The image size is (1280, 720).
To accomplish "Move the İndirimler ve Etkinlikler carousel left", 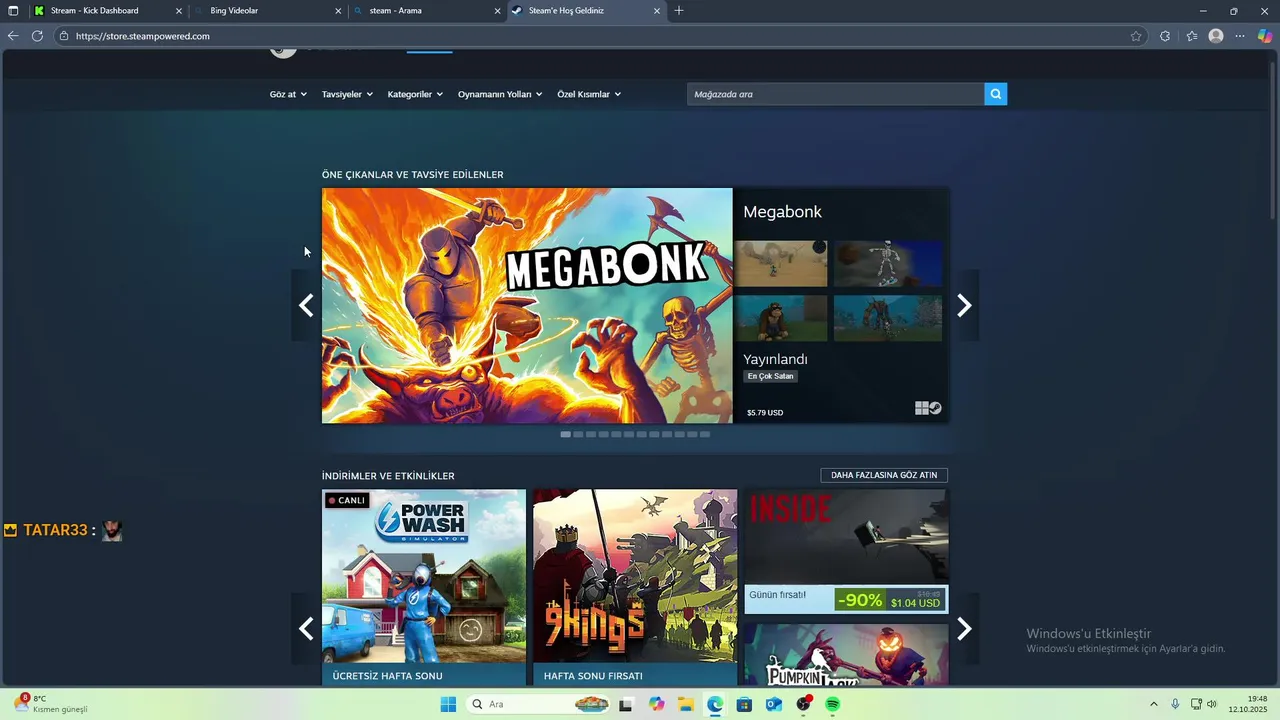I will tap(306, 628).
